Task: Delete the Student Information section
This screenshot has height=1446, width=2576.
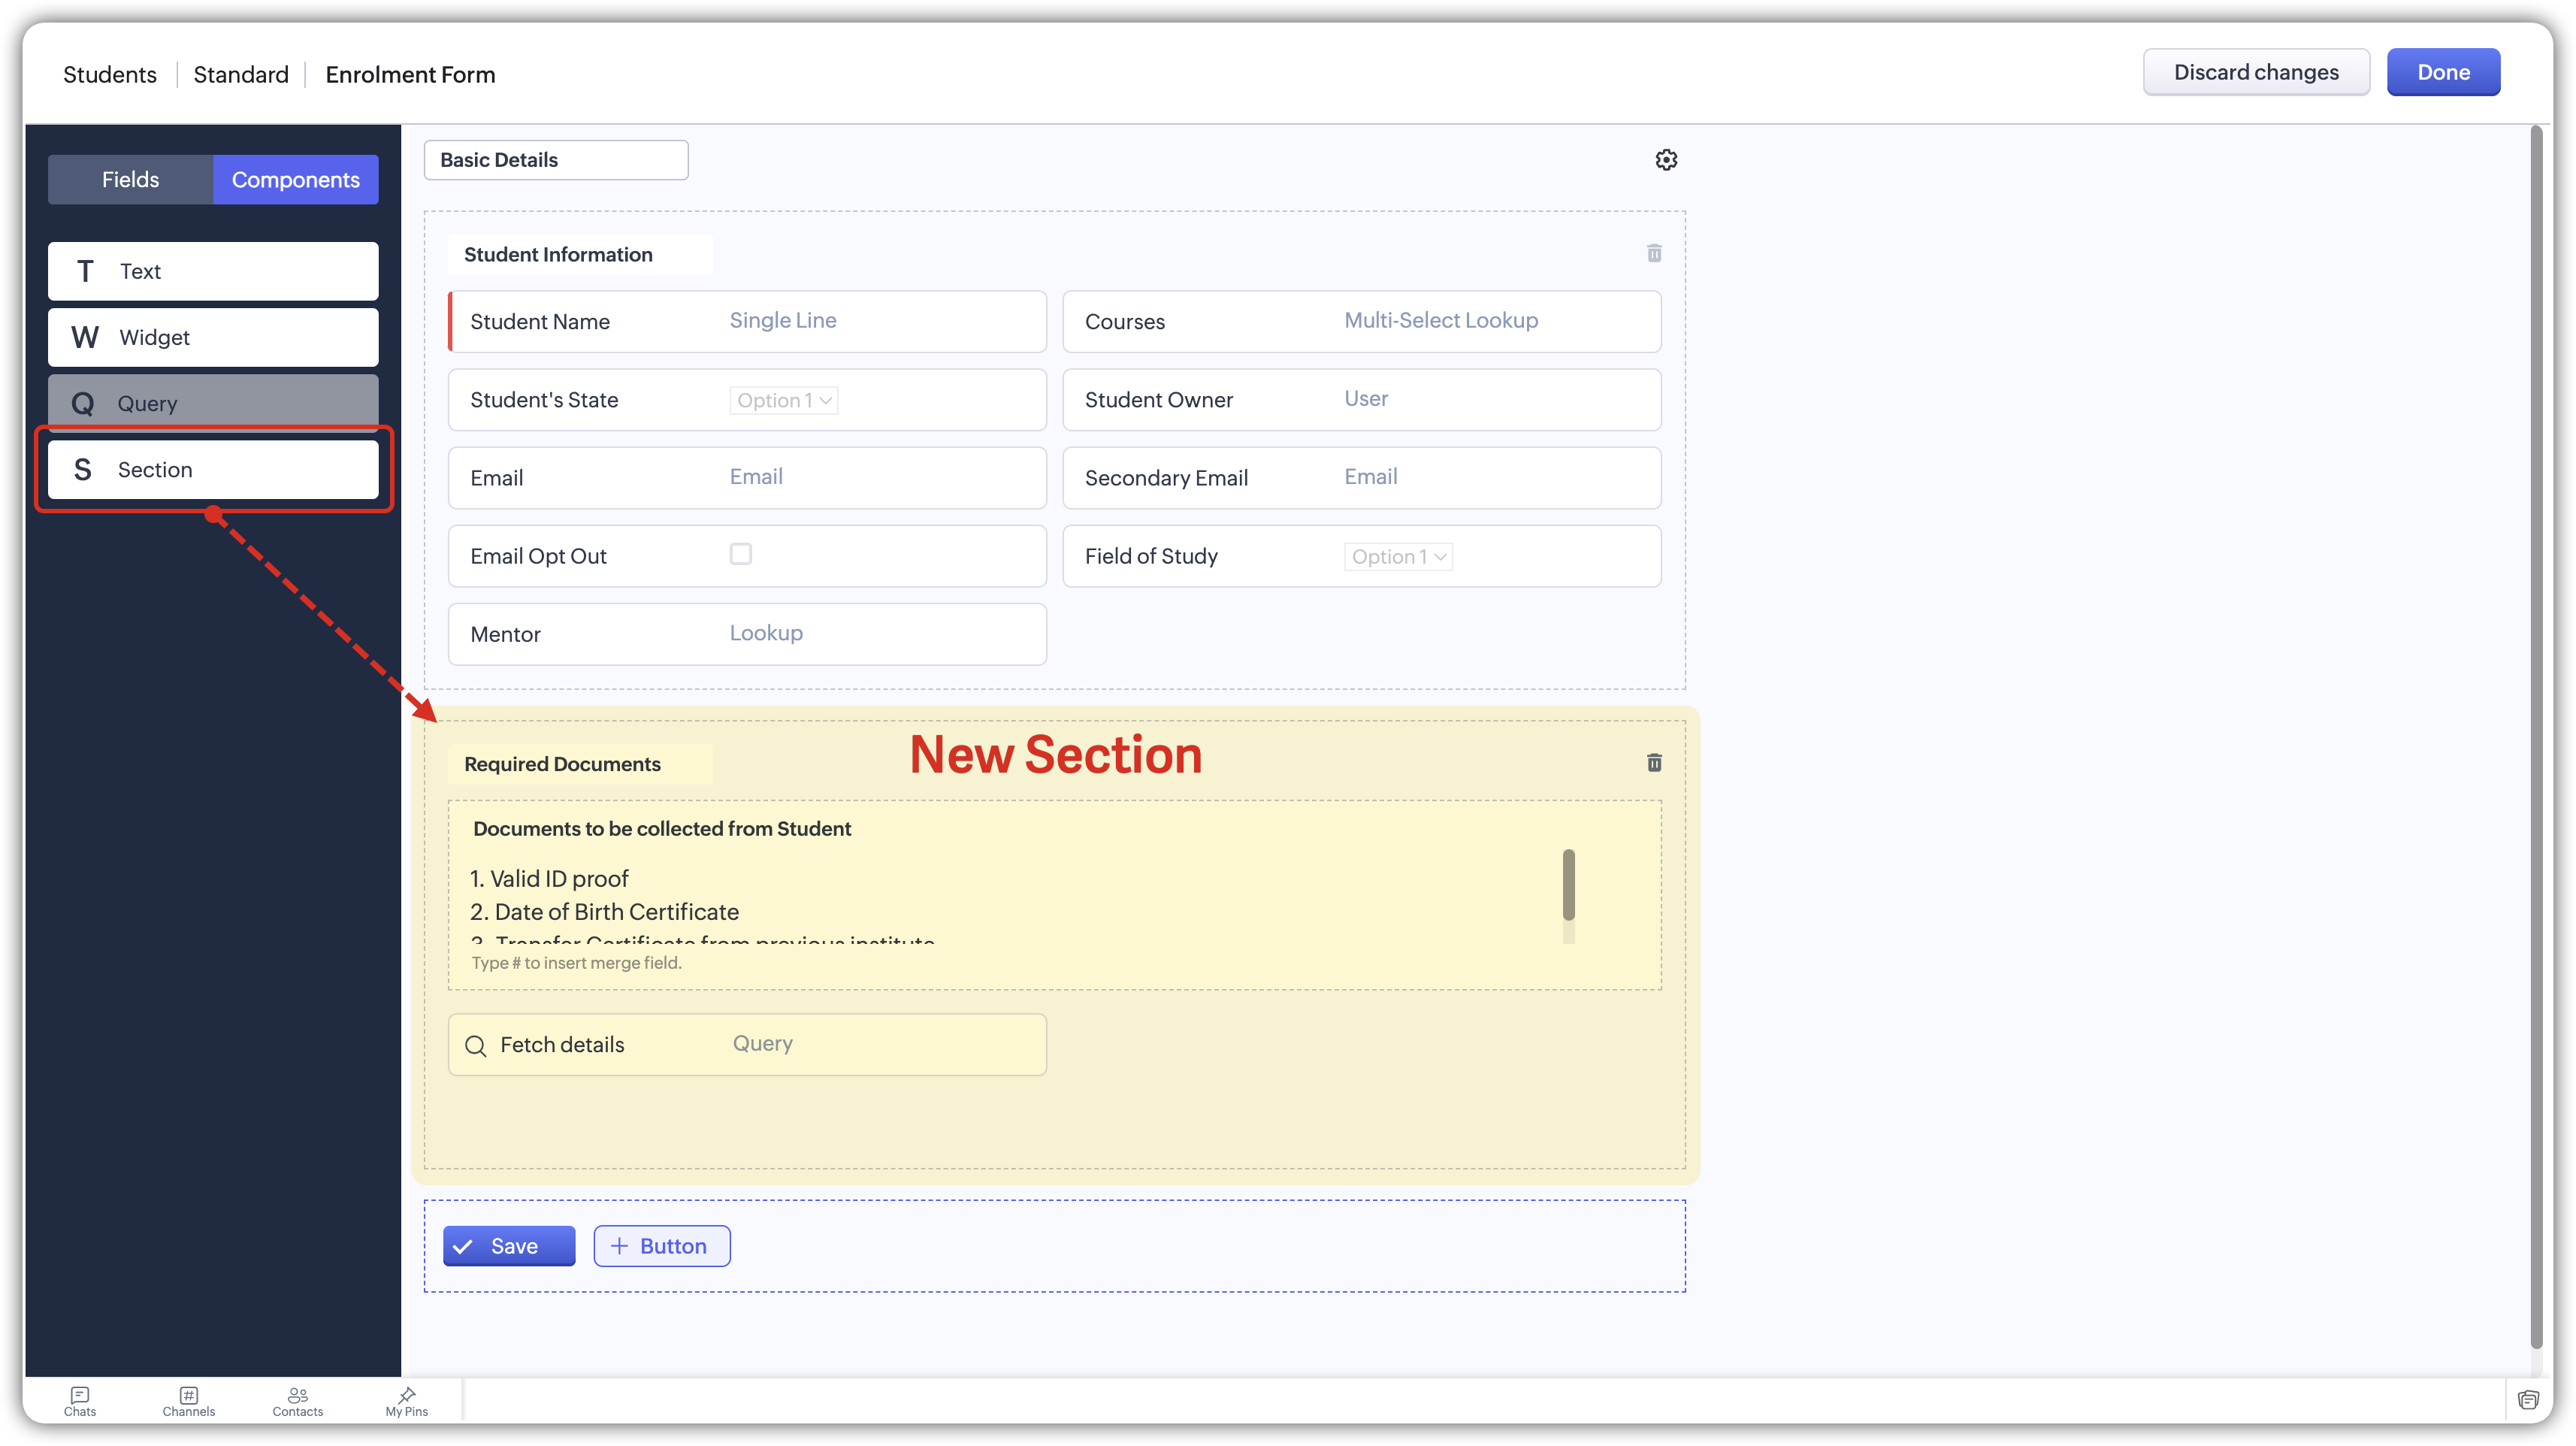Action: 1654,253
